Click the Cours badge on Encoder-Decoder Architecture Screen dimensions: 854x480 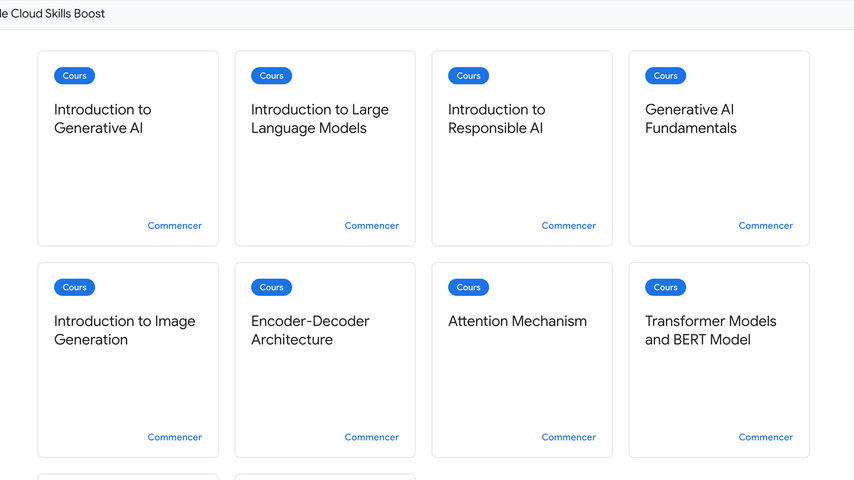pos(271,287)
